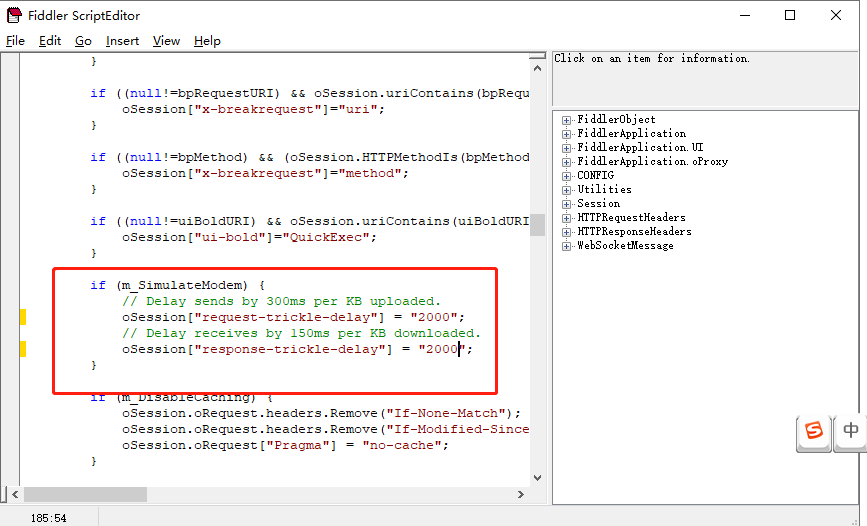Expand the FiddlerApplication tree node

pos(566,134)
